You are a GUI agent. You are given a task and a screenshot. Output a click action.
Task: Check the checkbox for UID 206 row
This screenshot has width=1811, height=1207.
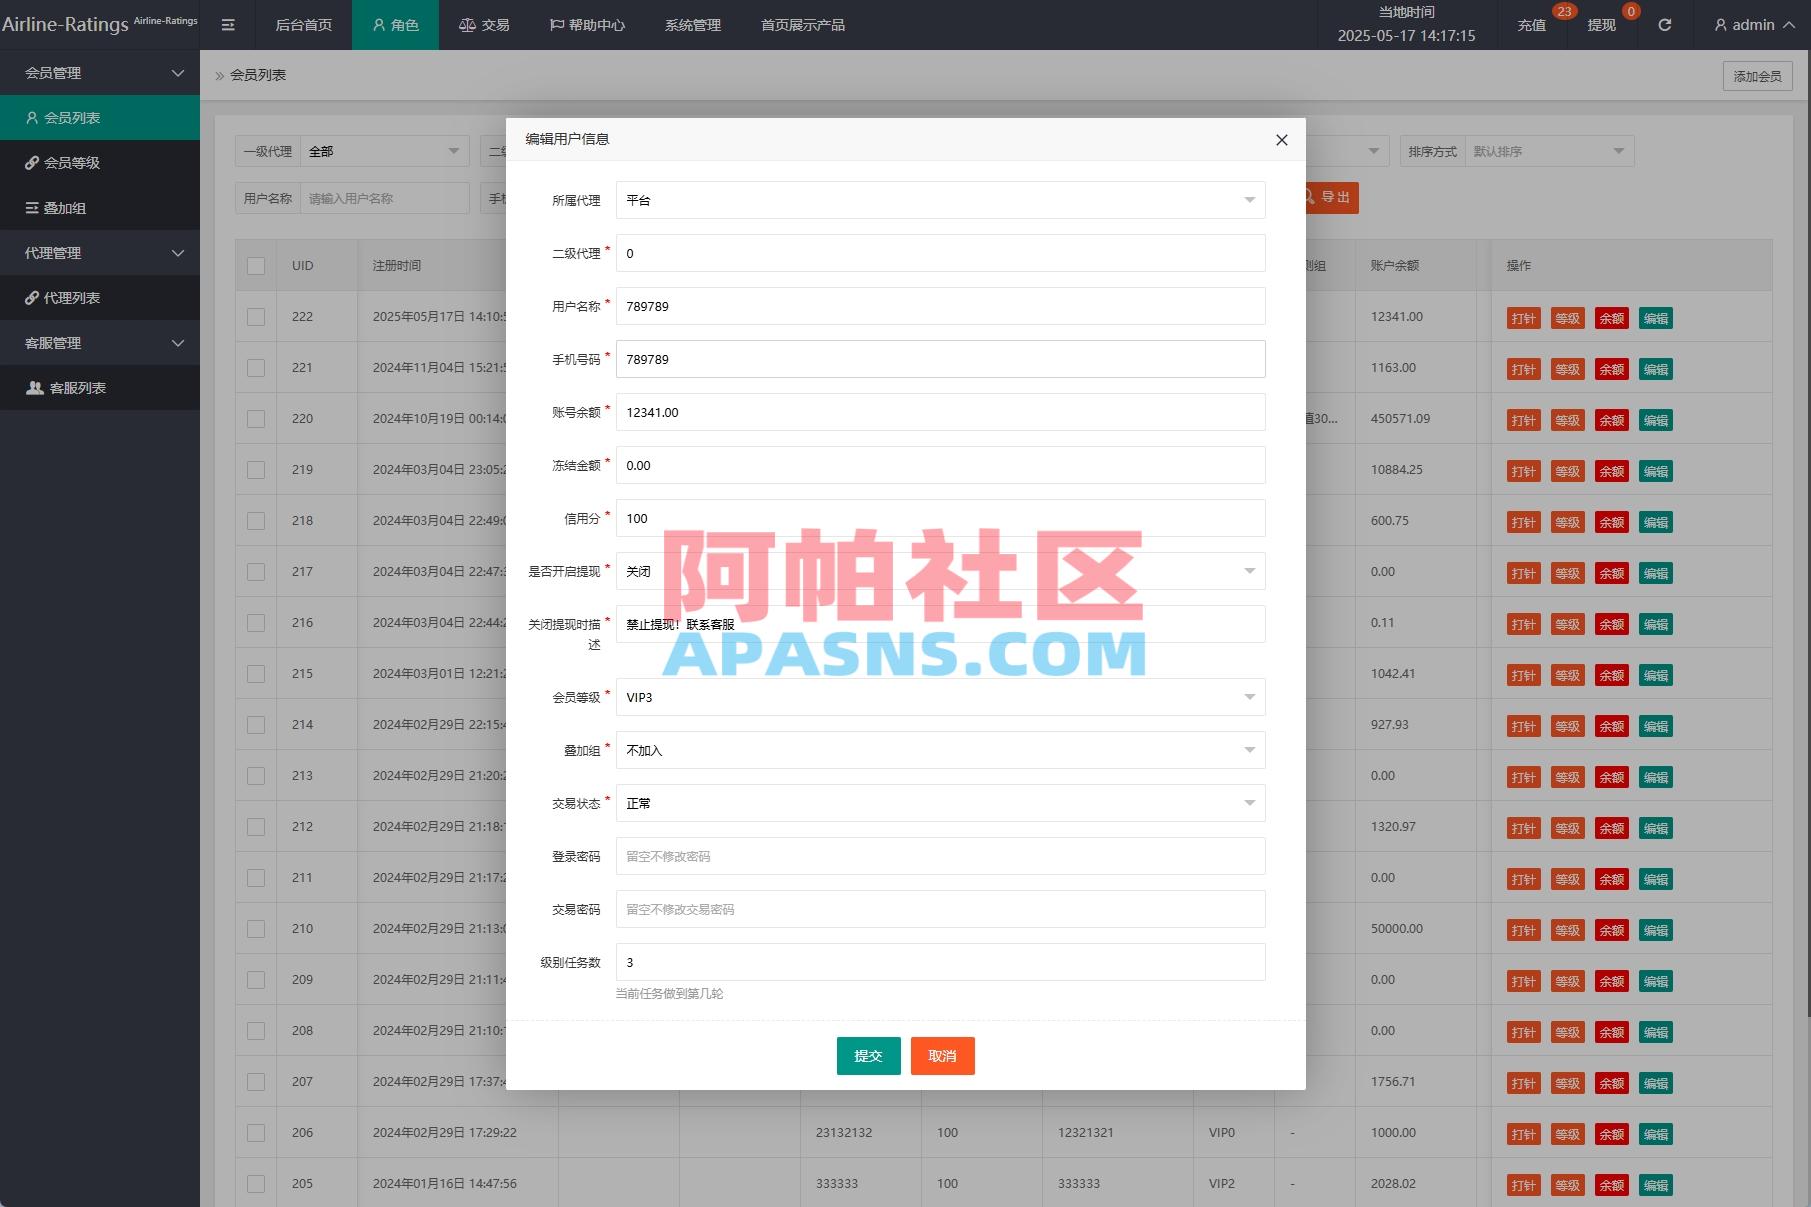point(255,1133)
